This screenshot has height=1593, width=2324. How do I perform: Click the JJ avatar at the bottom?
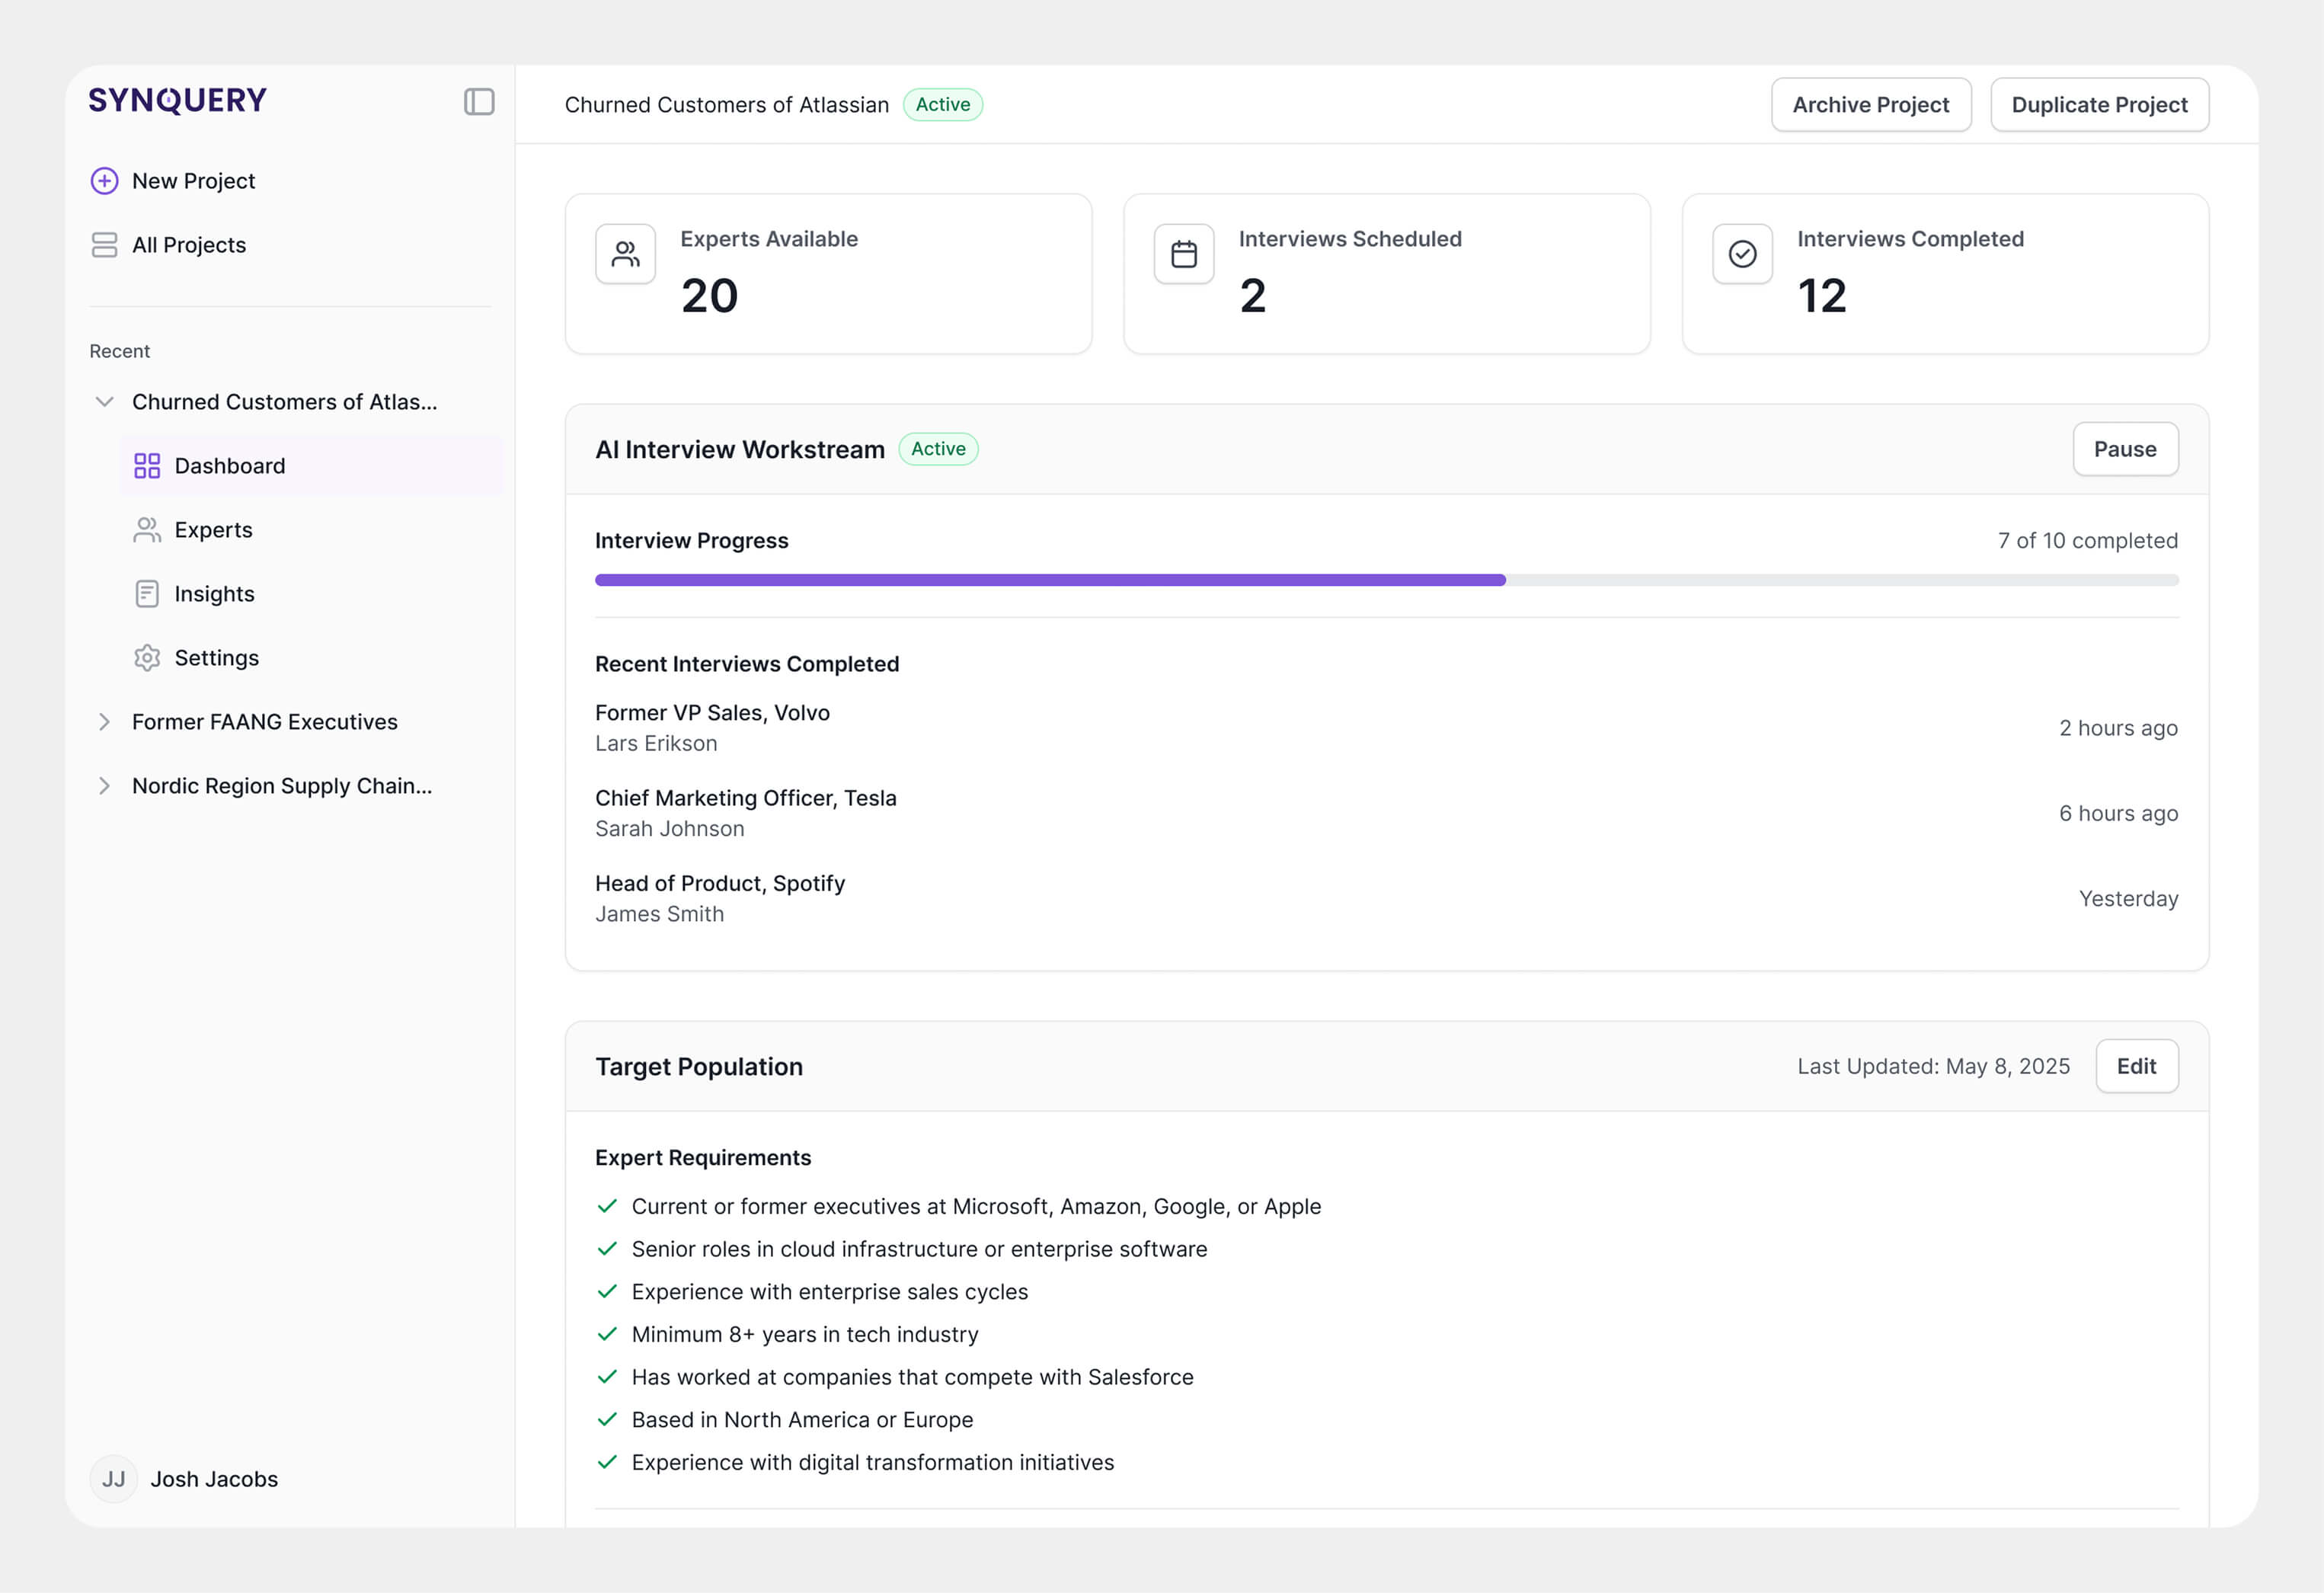[x=114, y=1479]
